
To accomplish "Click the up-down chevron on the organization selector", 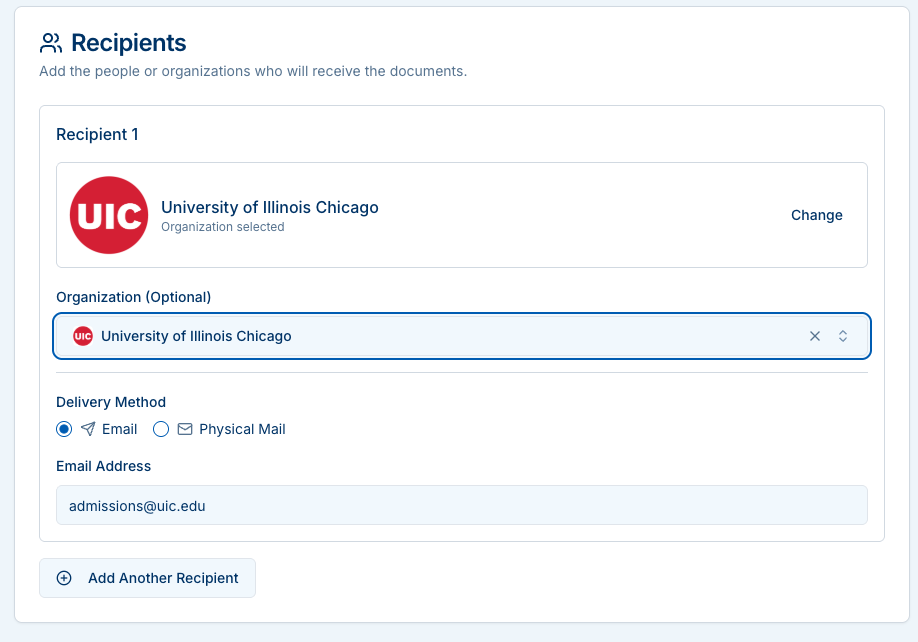I will pyautogui.click(x=843, y=336).
